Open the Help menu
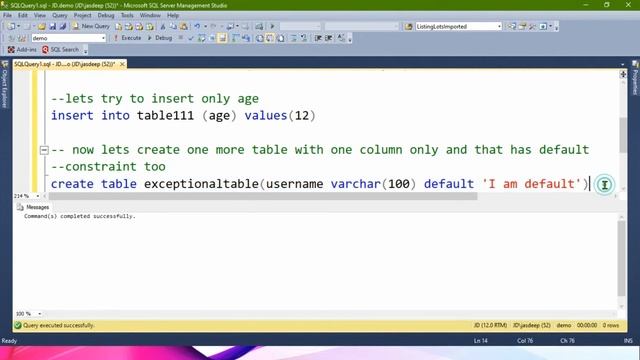Image resolution: width=640 pixels, height=360 pixels. pyautogui.click(x=173, y=15)
